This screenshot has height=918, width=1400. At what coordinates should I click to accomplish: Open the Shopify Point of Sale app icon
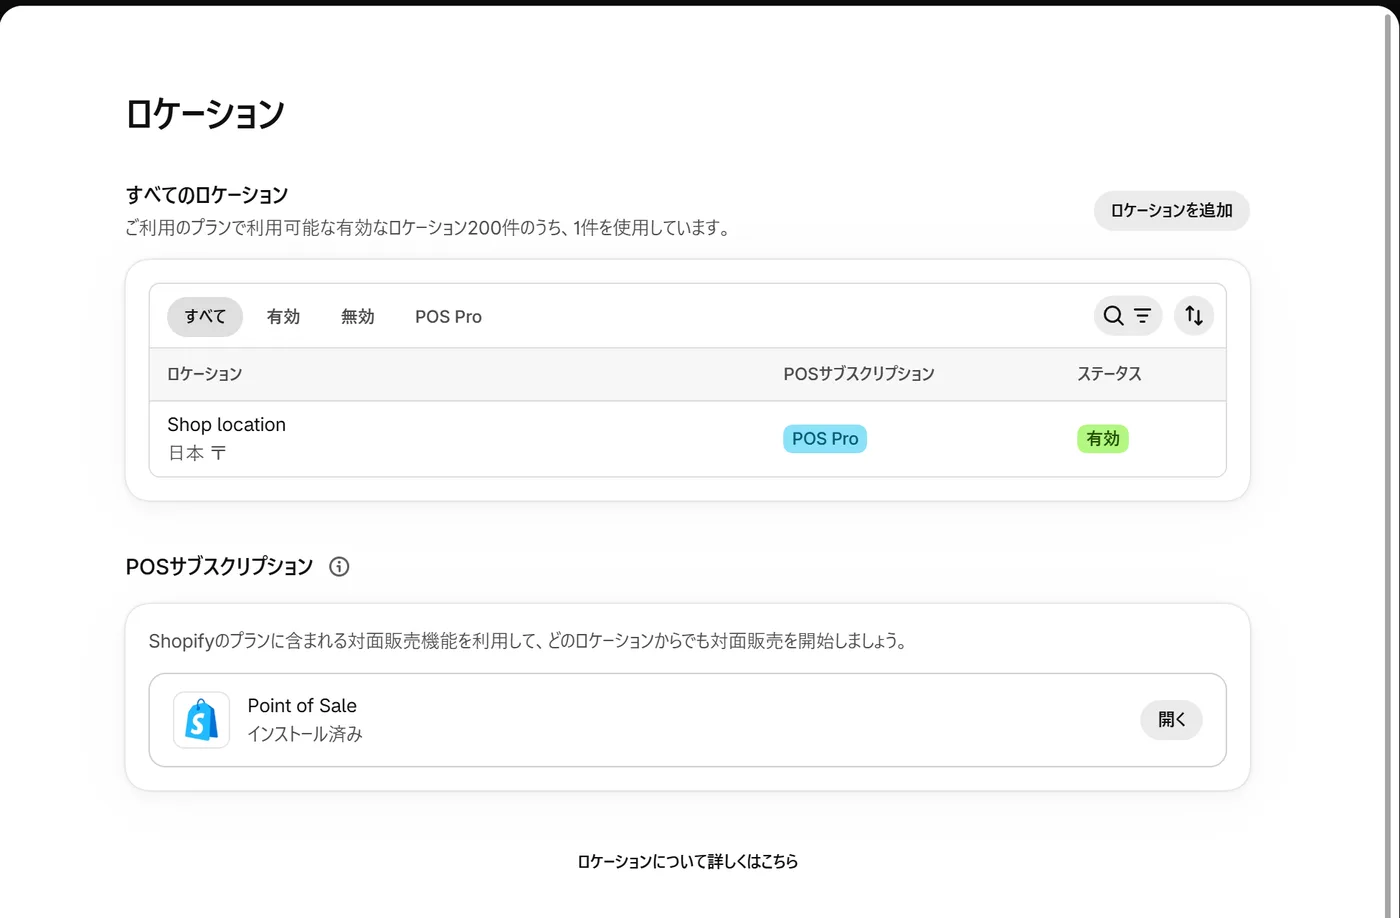point(201,720)
